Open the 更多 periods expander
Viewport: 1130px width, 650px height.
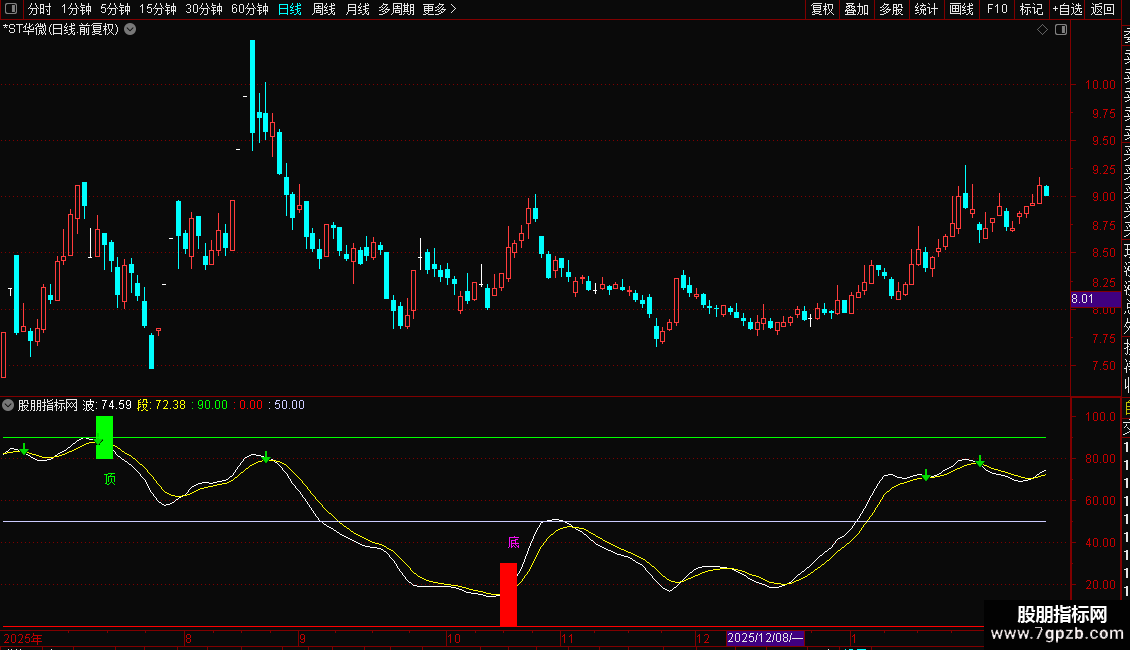pyautogui.click(x=439, y=10)
